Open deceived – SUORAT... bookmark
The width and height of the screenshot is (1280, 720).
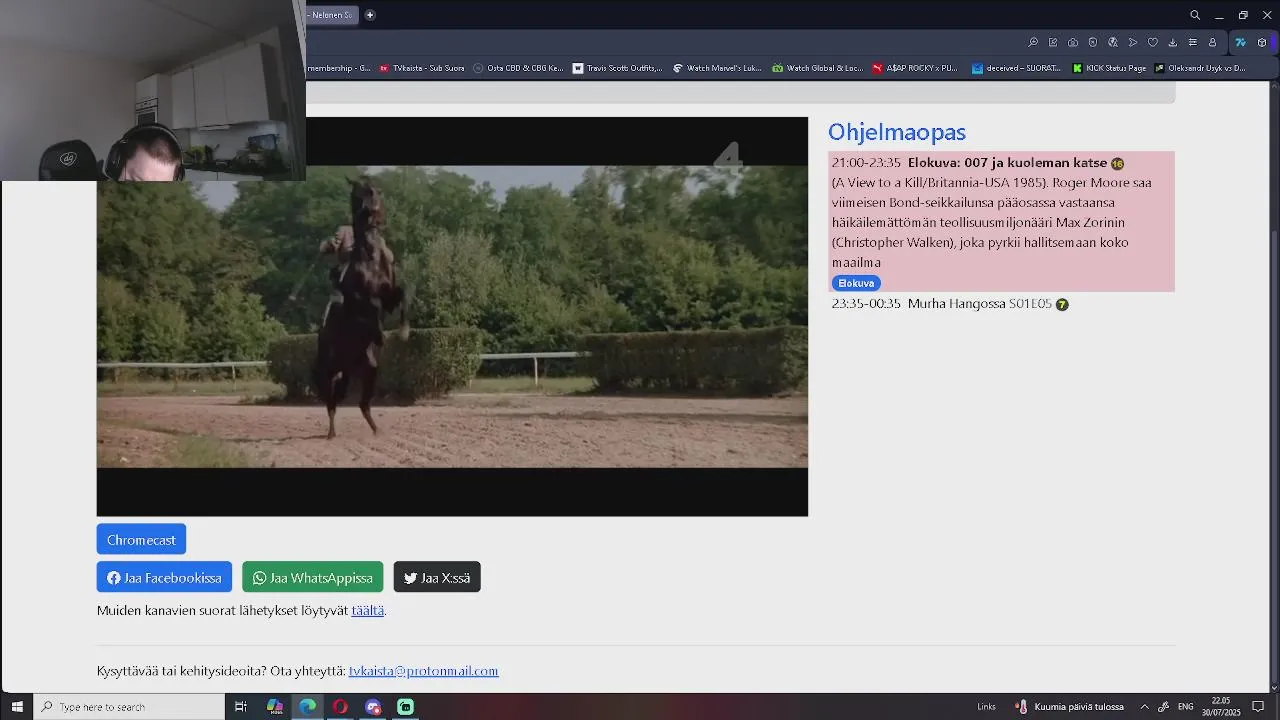tap(1017, 68)
